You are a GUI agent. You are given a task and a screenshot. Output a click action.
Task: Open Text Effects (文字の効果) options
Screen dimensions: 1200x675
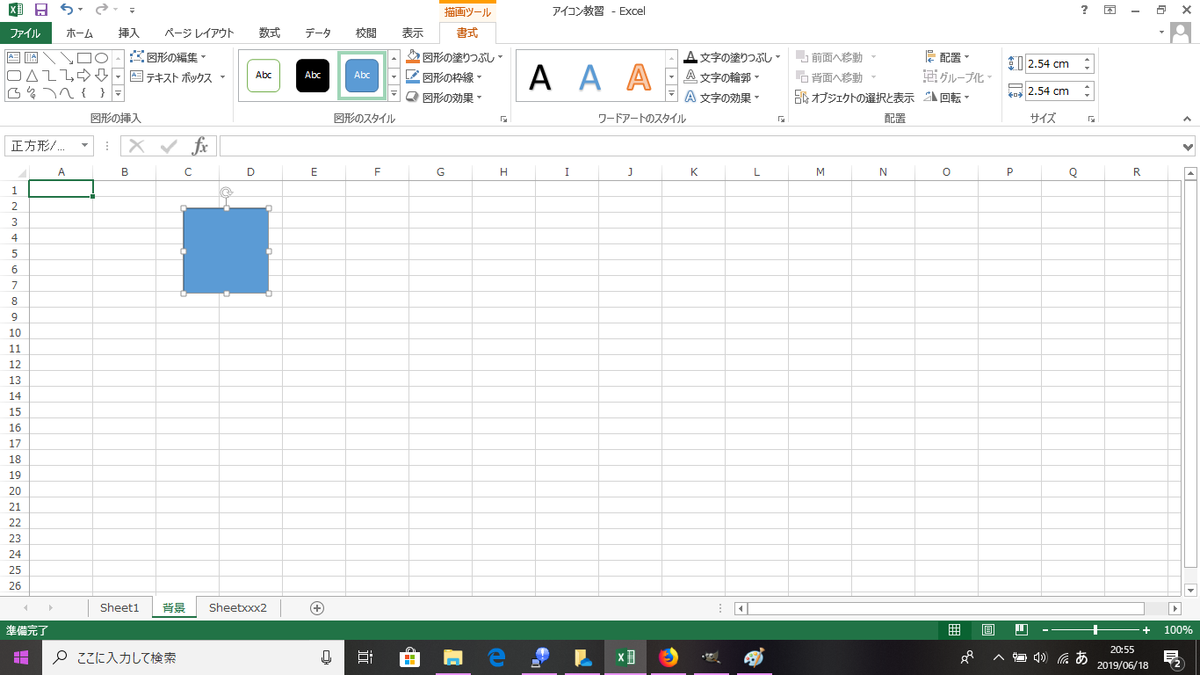pyautogui.click(x=724, y=97)
